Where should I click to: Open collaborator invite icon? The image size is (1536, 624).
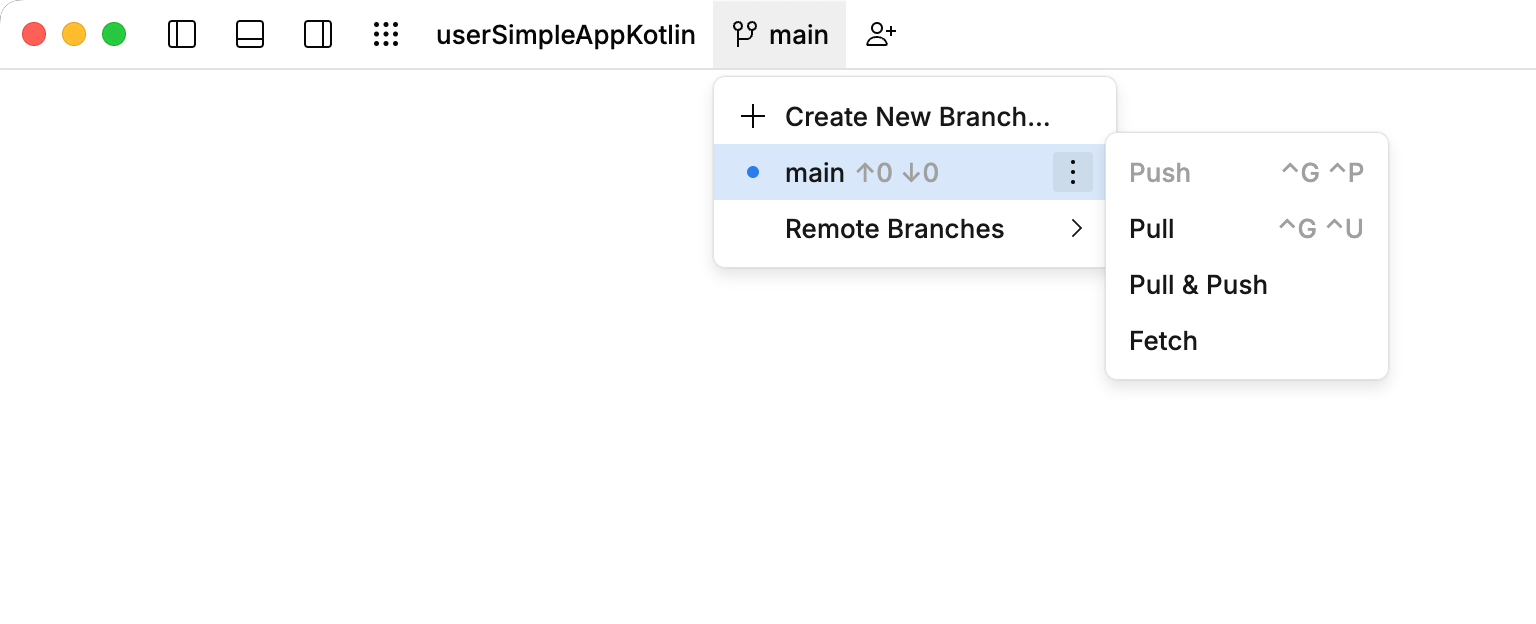pyautogui.click(x=880, y=34)
